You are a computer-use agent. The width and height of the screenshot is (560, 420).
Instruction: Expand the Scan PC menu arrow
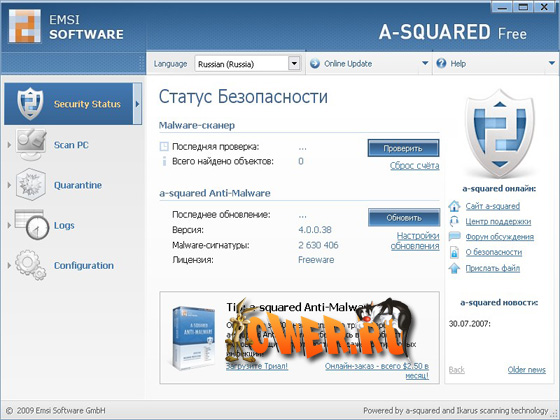pos(9,145)
